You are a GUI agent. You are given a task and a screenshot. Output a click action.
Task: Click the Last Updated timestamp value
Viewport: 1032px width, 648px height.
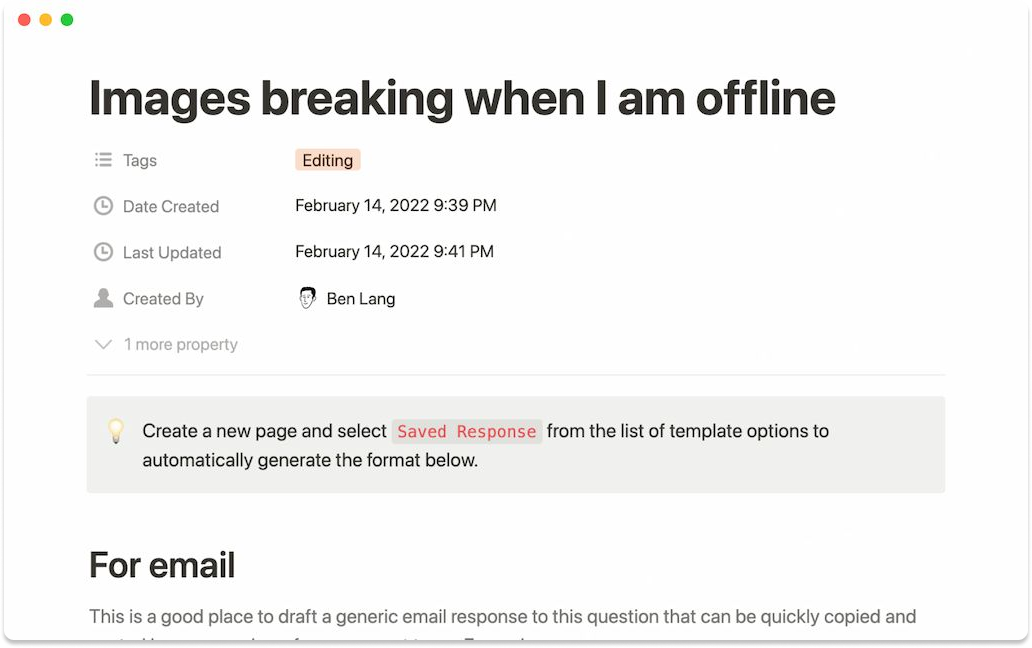394,252
